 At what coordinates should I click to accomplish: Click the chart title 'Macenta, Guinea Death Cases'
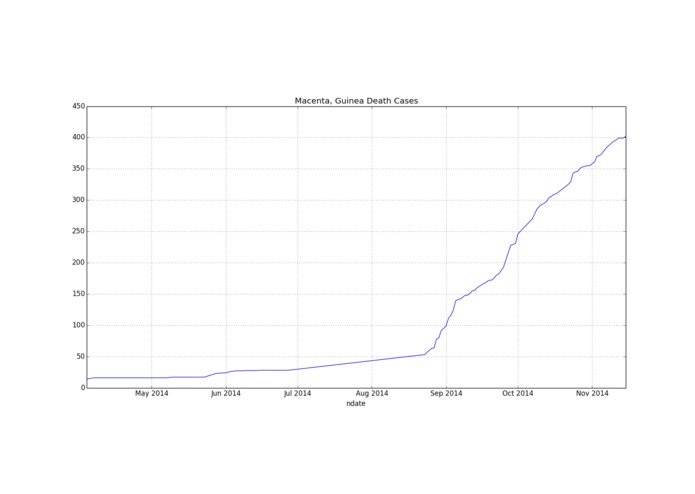356,101
